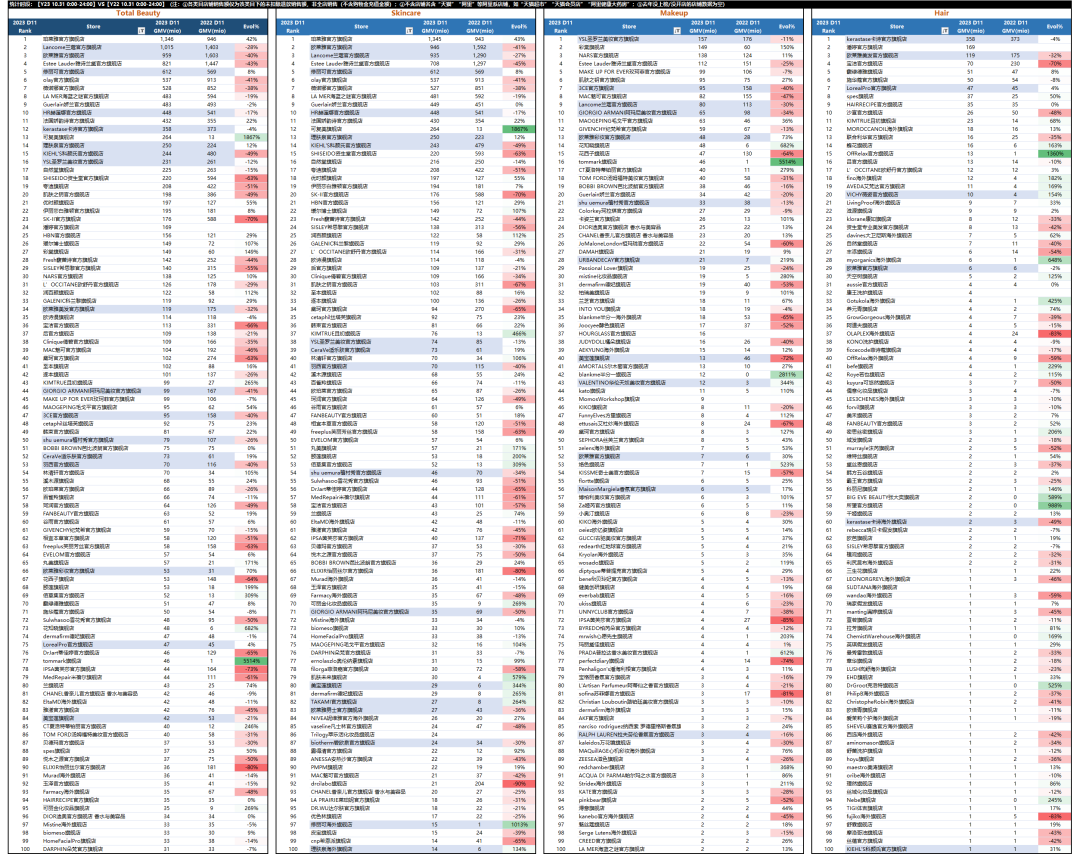The image size is (1080, 854).
Task: Select OLAPLEX store in Hair table
Action: click(x=871, y=333)
